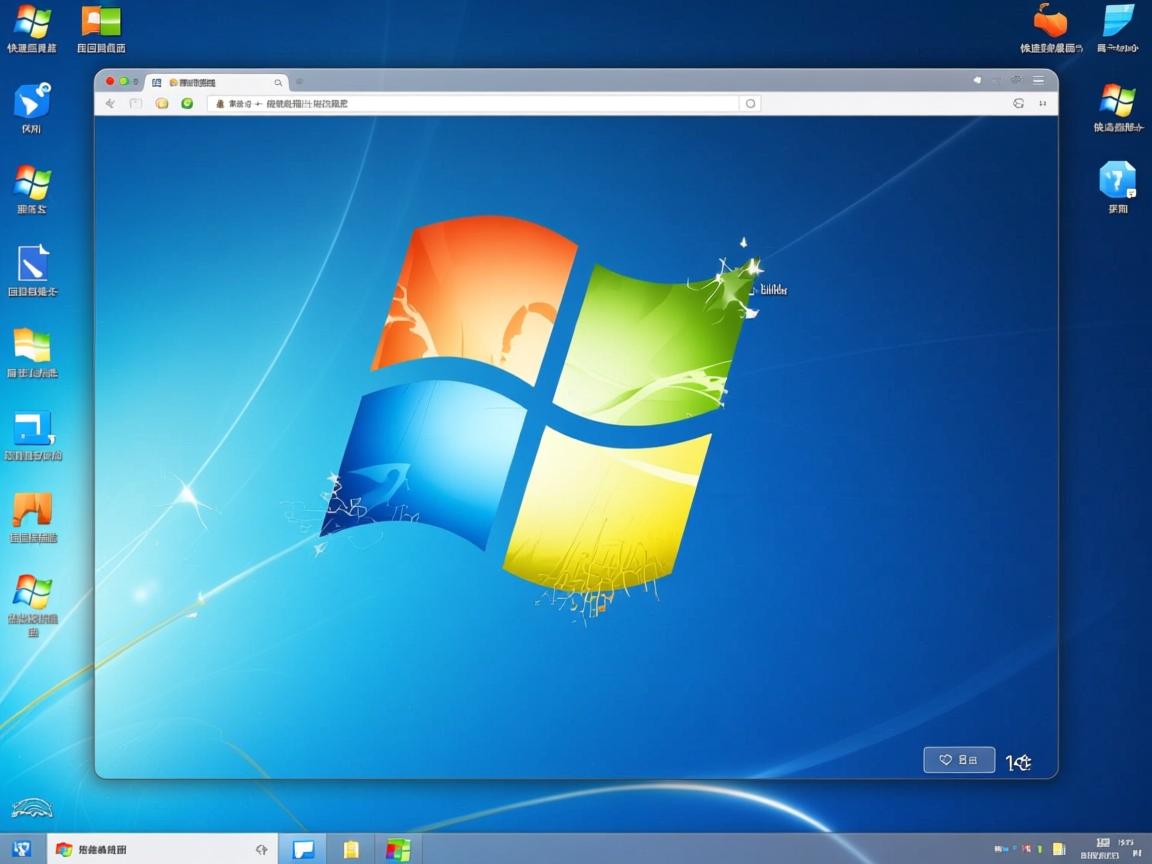Click the green browser logo in the address bar

click(187, 103)
